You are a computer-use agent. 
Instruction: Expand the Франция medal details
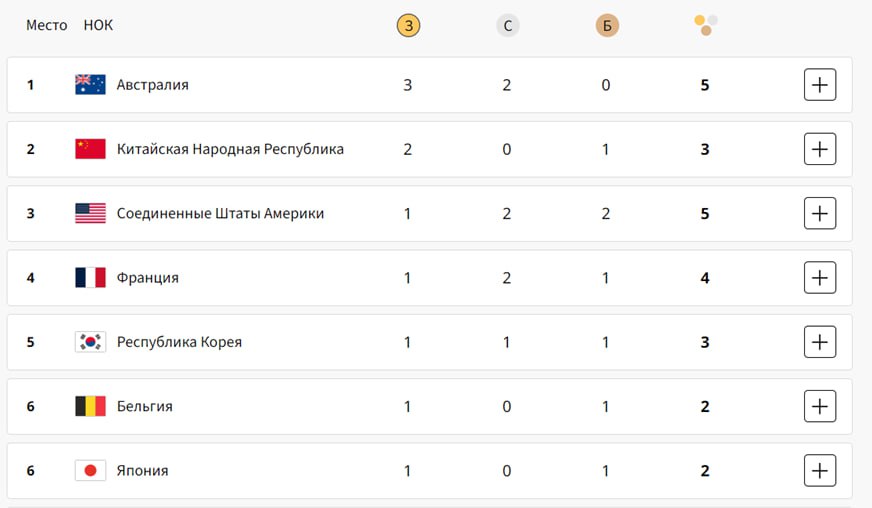click(820, 278)
